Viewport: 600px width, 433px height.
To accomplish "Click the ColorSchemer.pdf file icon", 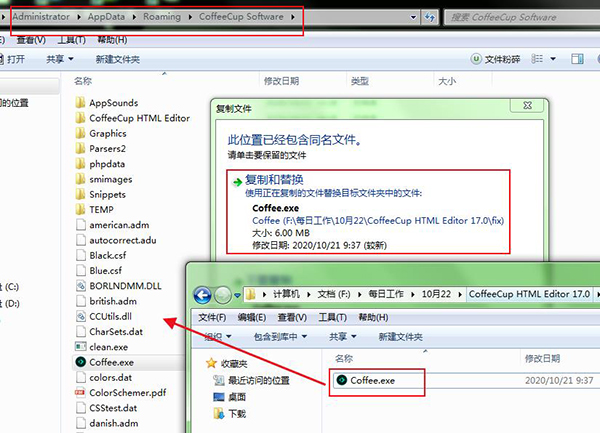I will point(80,392).
